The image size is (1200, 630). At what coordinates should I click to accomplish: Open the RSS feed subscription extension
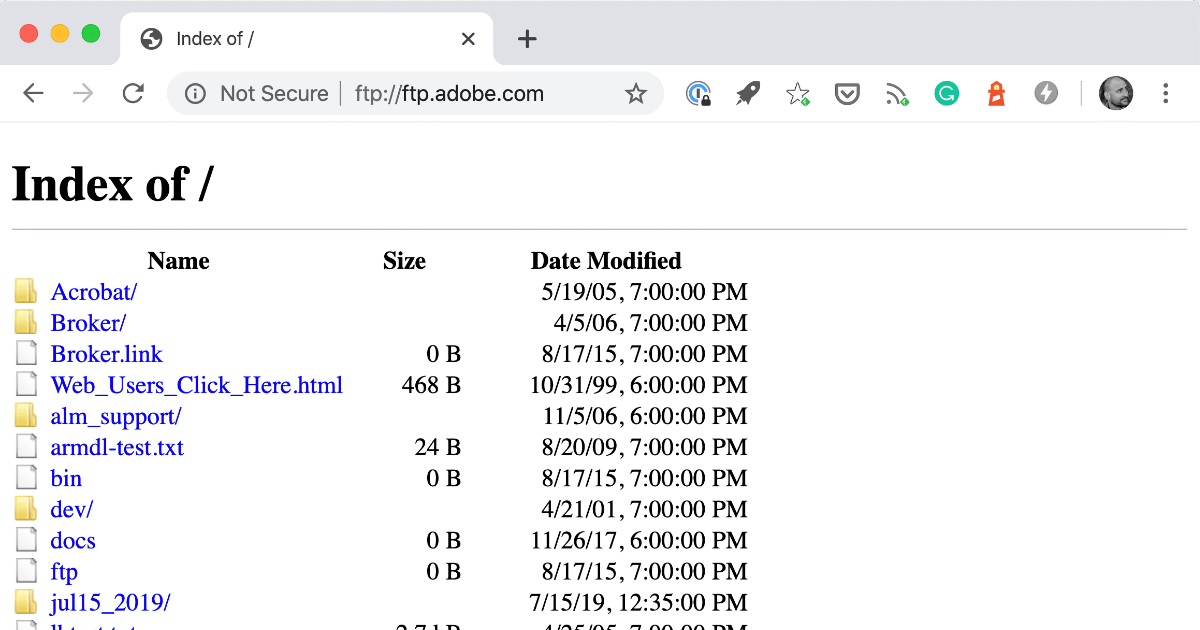pos(897,92)
